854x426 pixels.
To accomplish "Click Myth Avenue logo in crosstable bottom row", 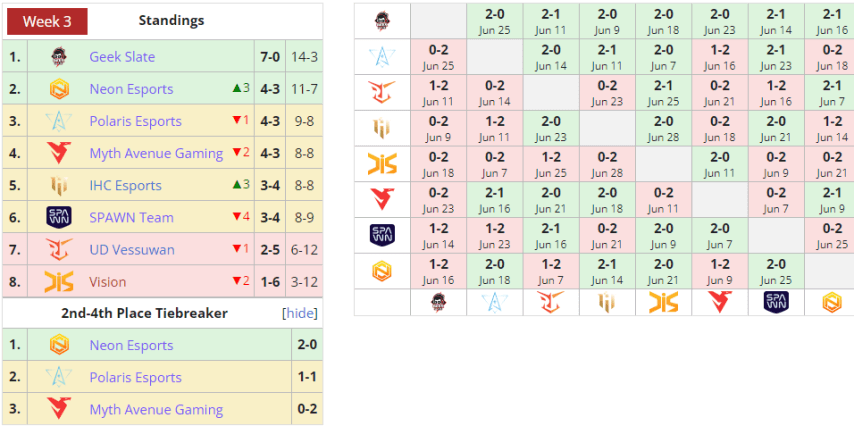I will point(720,302).
